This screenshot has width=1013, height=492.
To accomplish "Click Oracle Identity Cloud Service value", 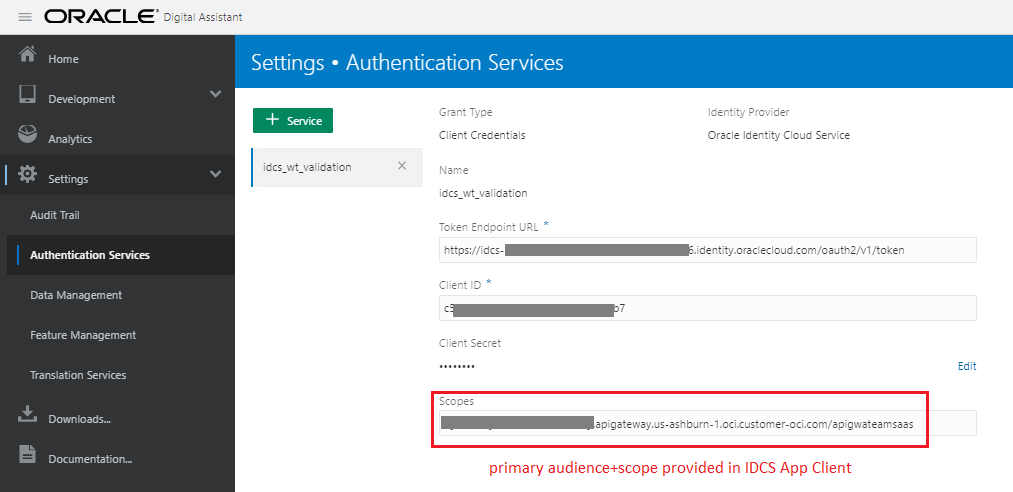I will click(778, 135).
